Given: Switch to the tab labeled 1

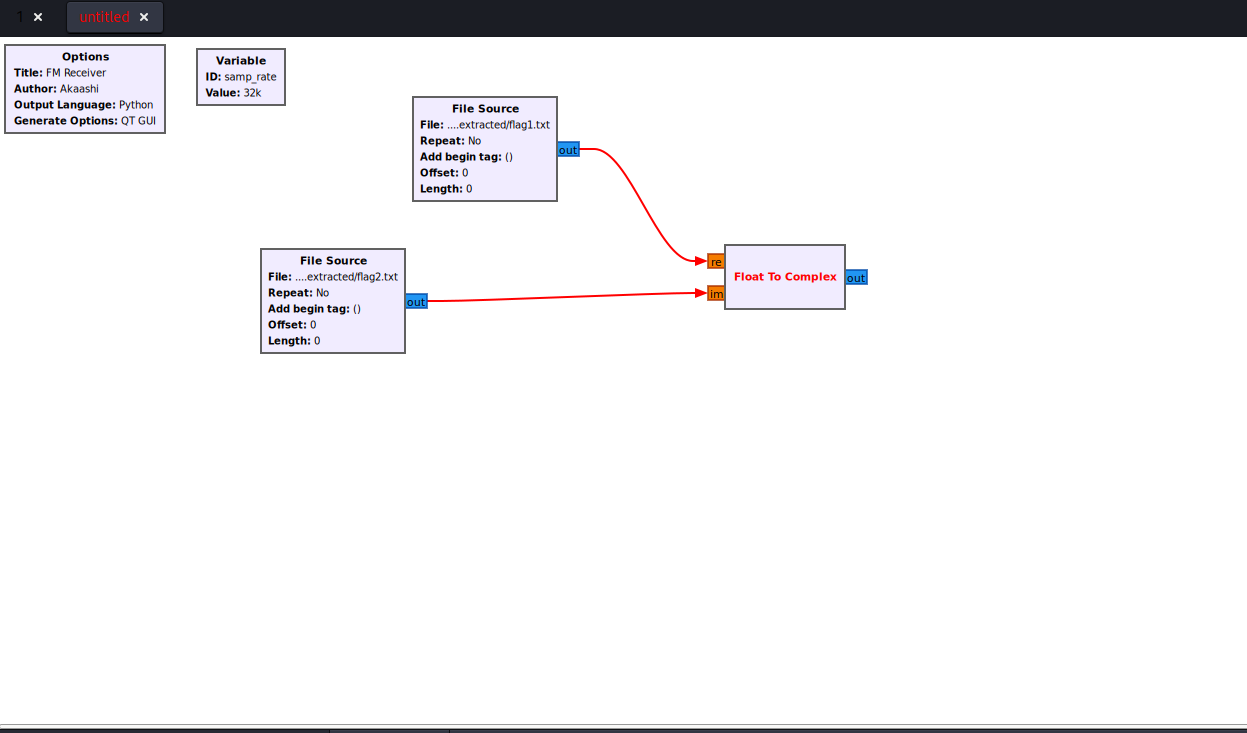Looking at the screenshot, I should tap(20, 17).
